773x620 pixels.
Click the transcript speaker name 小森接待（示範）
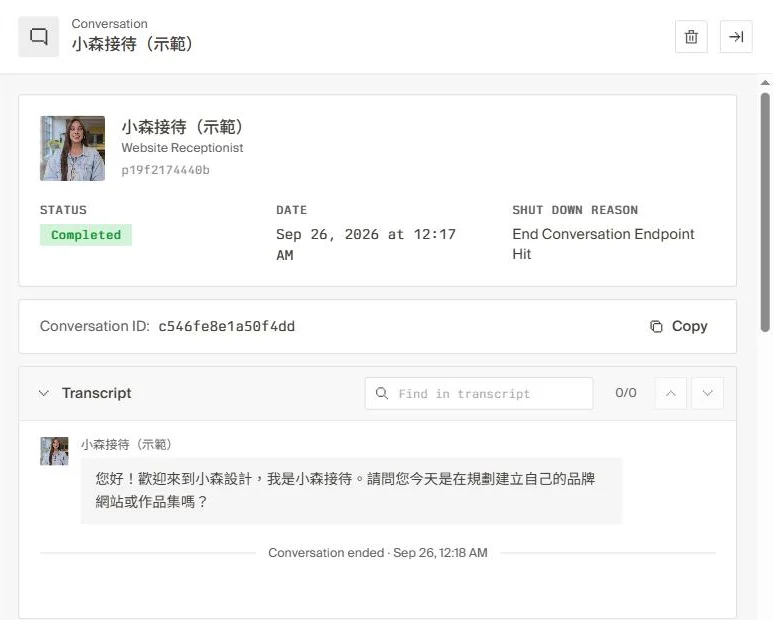coord(126,445)
